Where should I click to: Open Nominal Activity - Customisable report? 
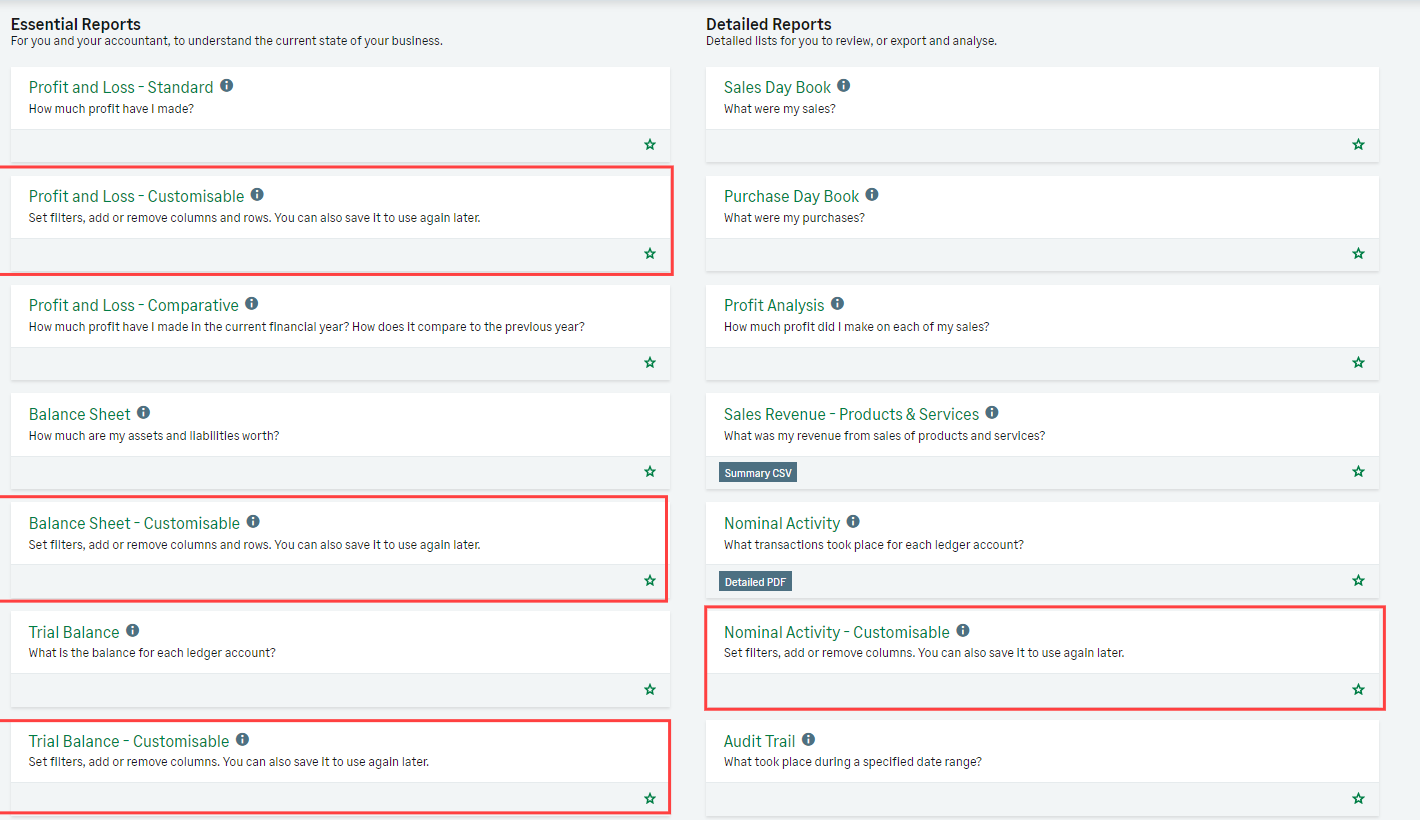[x=837, y=632]
